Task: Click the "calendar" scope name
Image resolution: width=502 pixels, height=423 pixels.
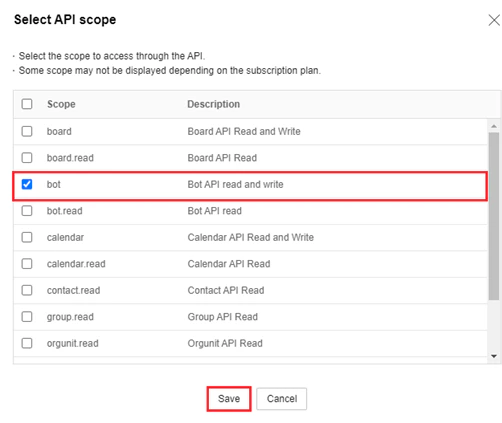Action: (x=65, y=237)
